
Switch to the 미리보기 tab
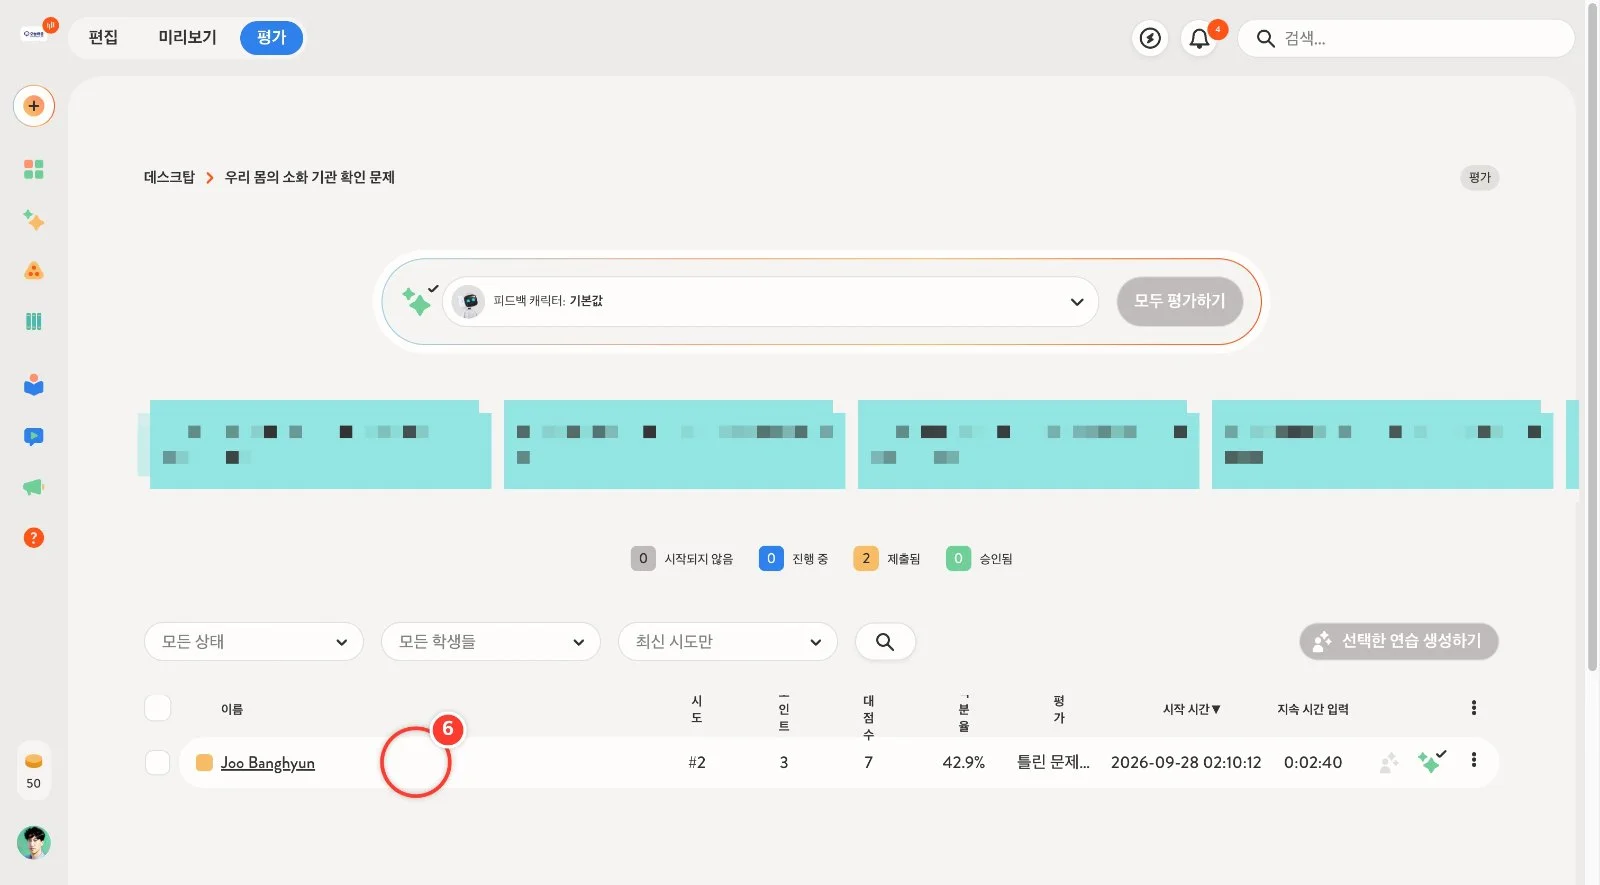click(x=187, y=38)
